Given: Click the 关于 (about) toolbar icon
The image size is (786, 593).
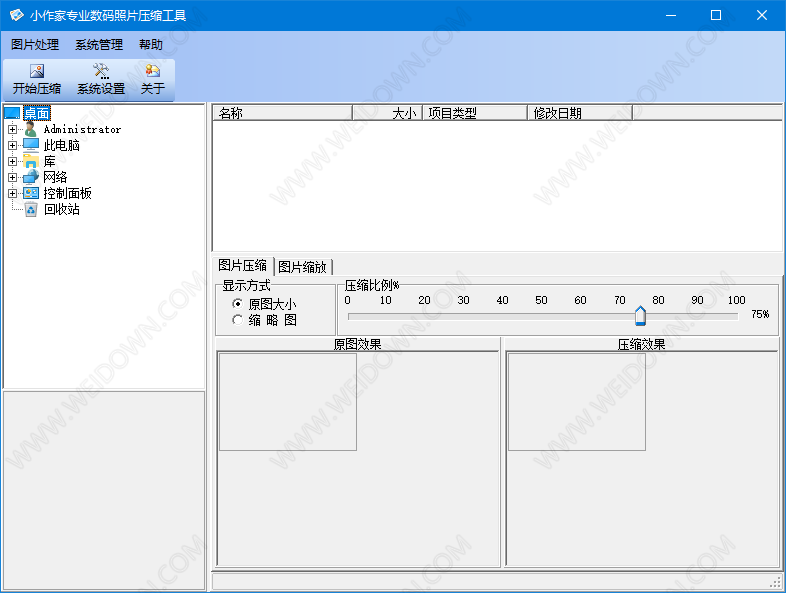Looking at the screenshot, I should click(153, 71).
